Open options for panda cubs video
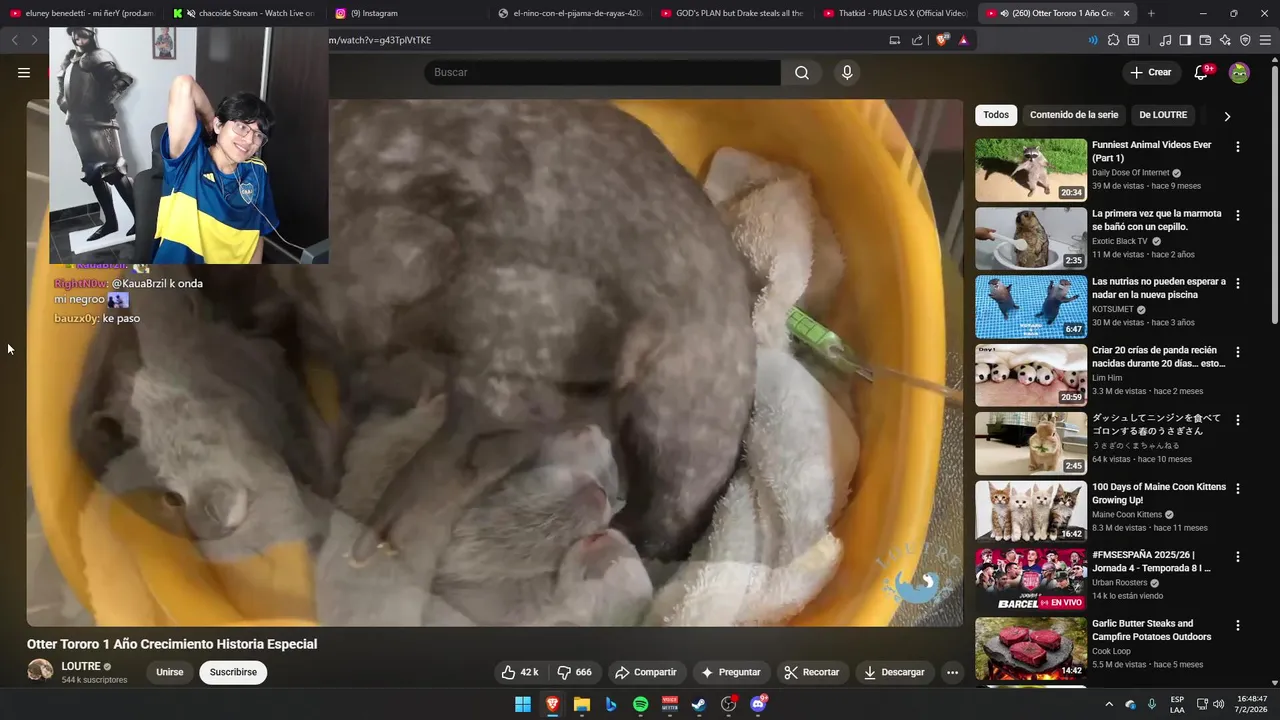Image resolution: width=1280 pixels, height=720 pixels. coord(1238,352)
